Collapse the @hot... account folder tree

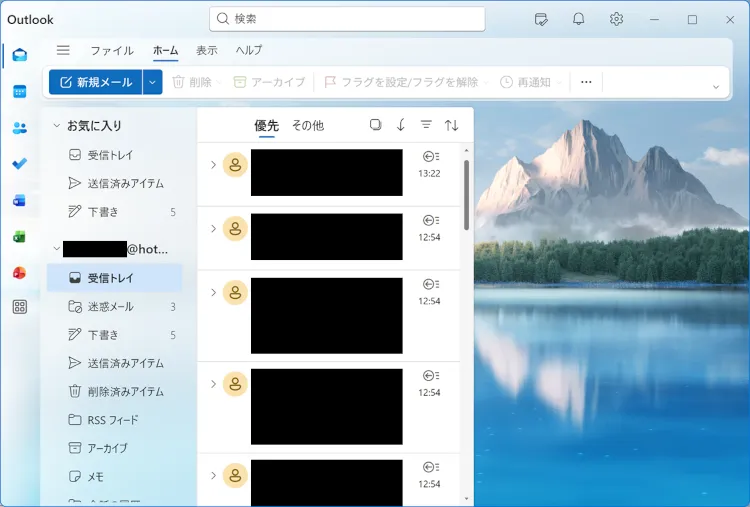click(56, 249)
